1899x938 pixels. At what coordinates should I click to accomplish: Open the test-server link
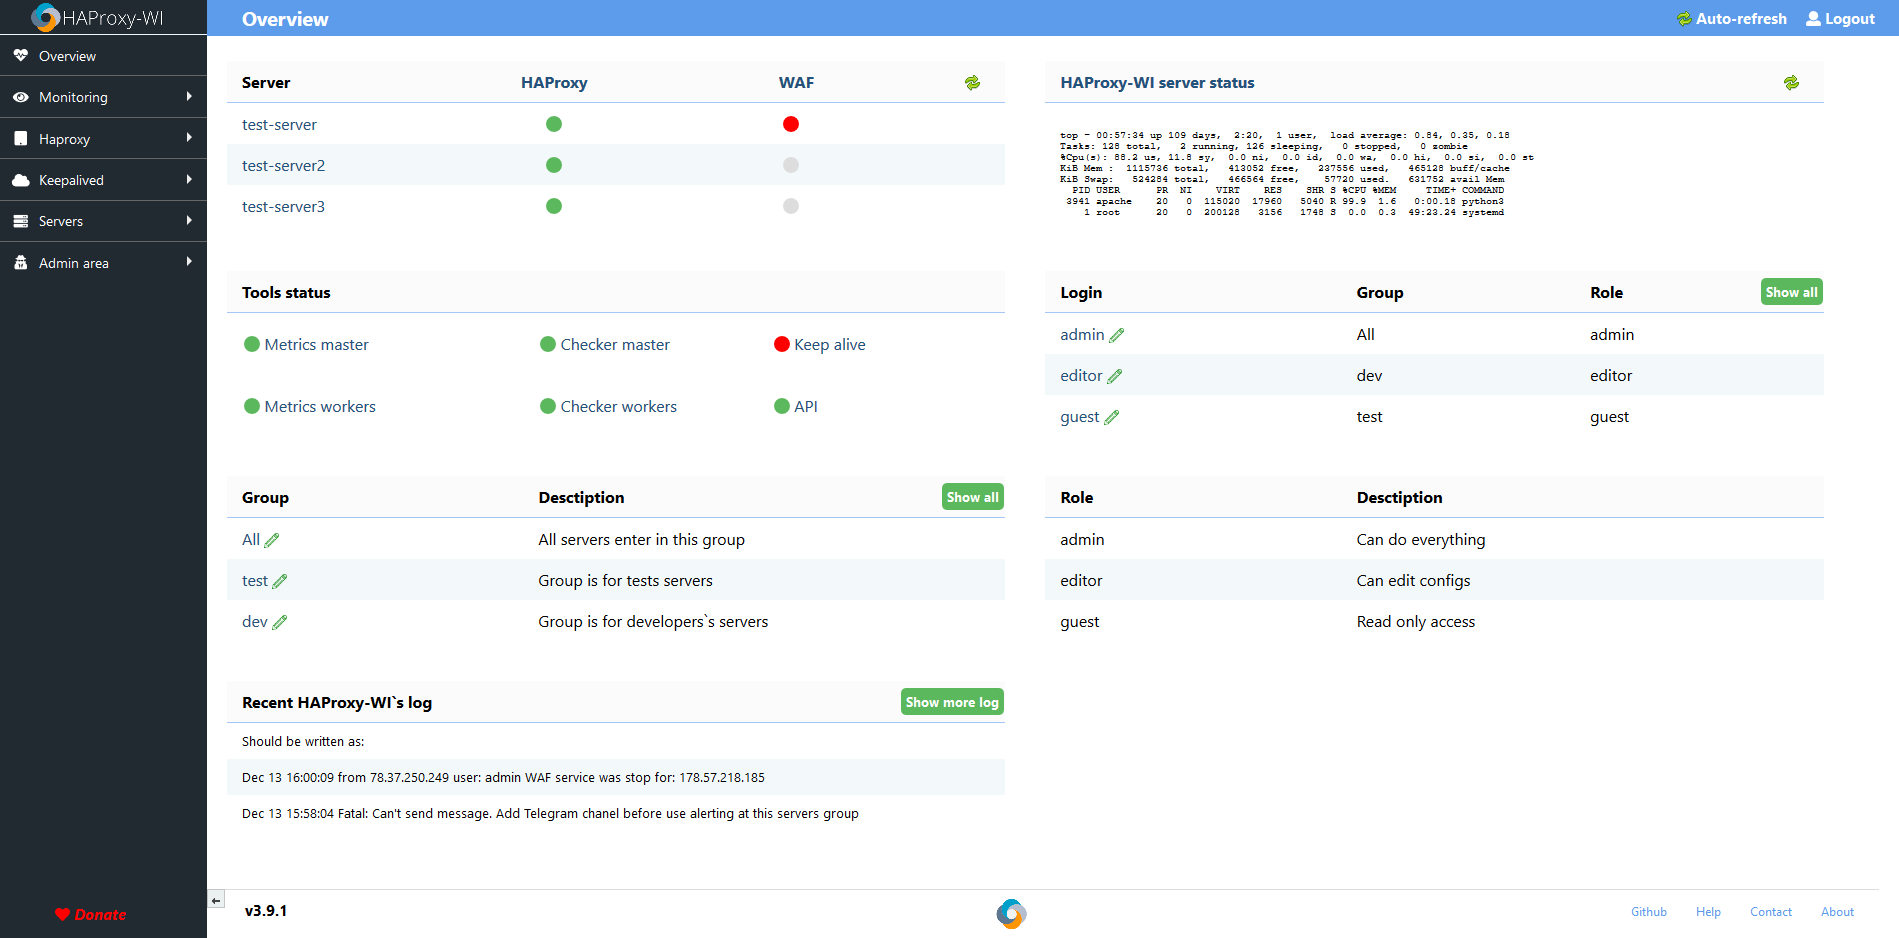(279, 125)
